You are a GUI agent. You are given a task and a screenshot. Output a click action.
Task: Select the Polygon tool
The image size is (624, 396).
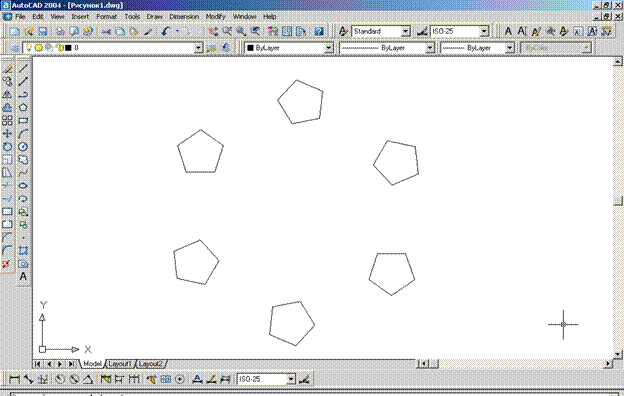tap(23, 107)
